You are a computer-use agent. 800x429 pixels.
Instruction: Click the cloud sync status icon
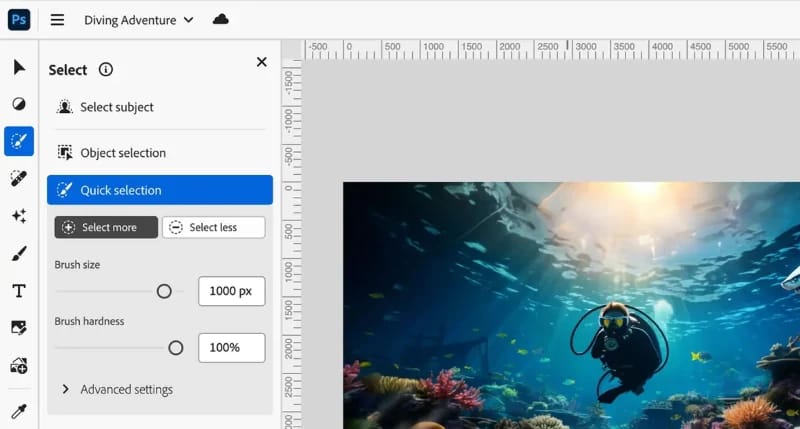(220, 19)
